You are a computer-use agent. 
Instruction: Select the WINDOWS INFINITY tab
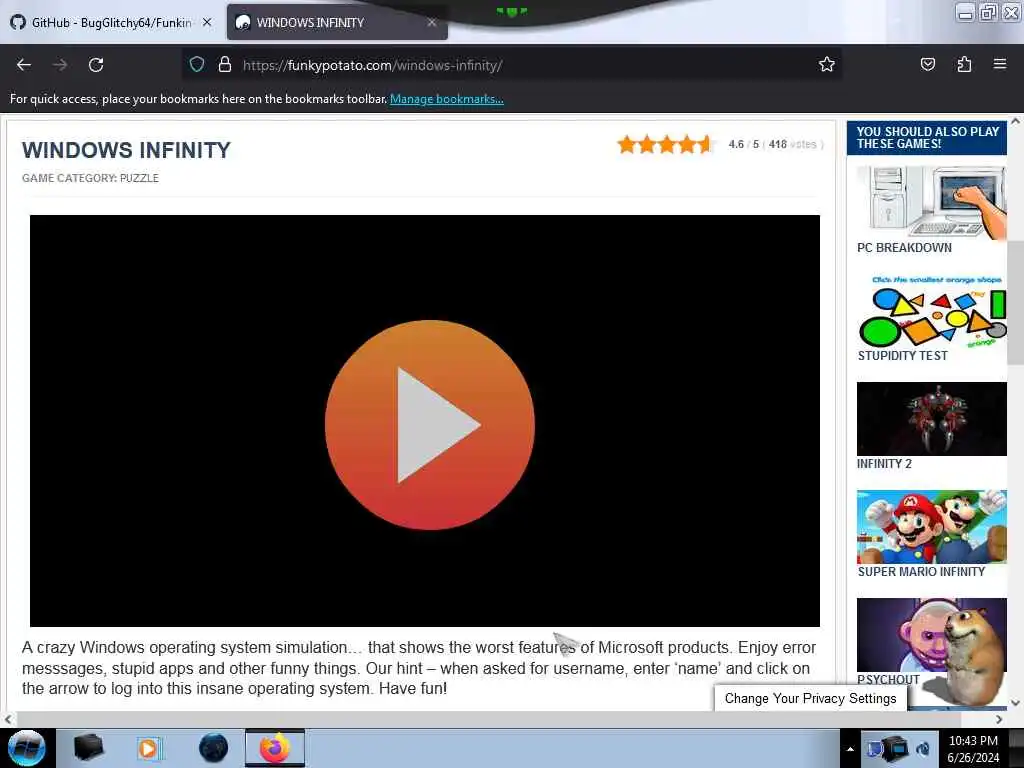click(x=337, y=22)
